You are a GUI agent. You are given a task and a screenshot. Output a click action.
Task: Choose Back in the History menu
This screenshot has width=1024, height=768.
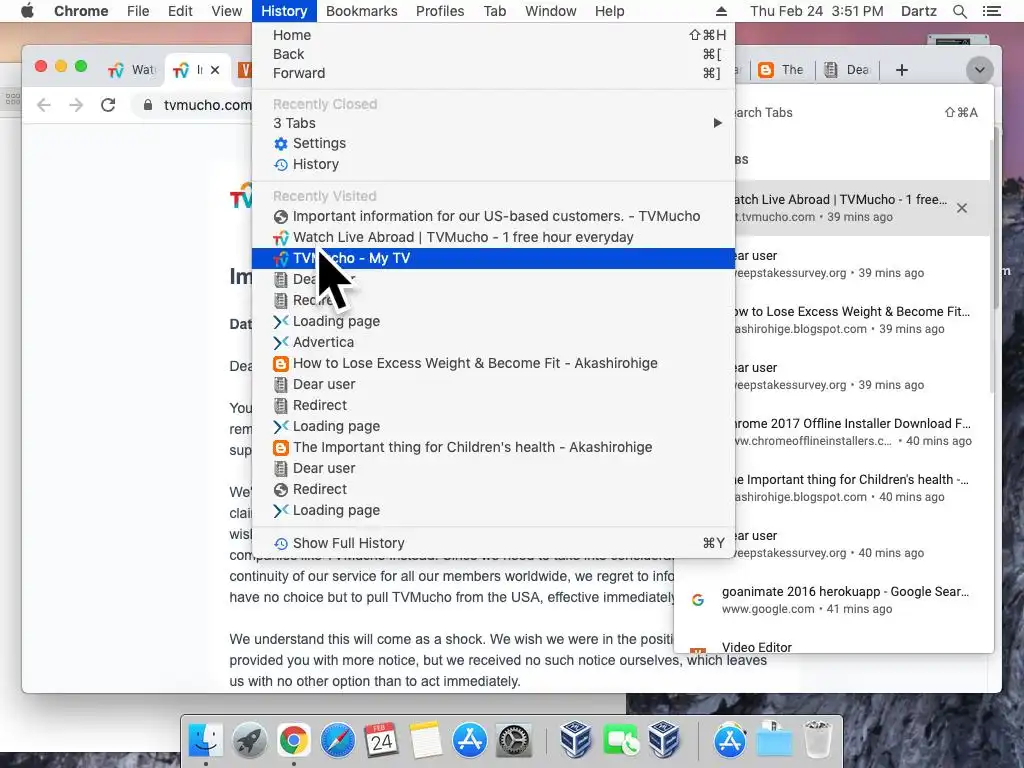click(x=493, y=54)
